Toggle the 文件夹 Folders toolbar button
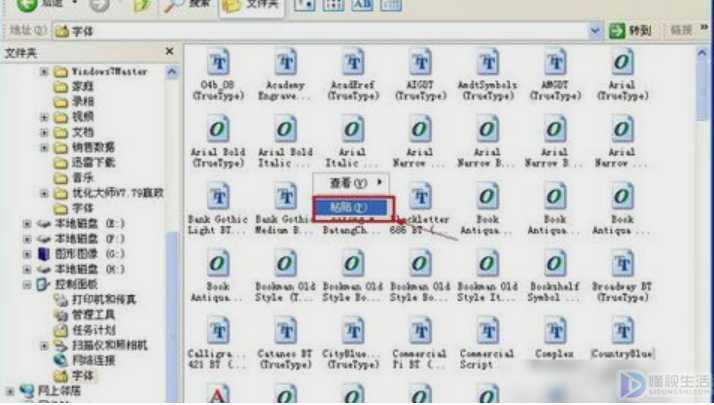This screenshot has height=405, width=714. pyautogui.click(x=251, y=6)
